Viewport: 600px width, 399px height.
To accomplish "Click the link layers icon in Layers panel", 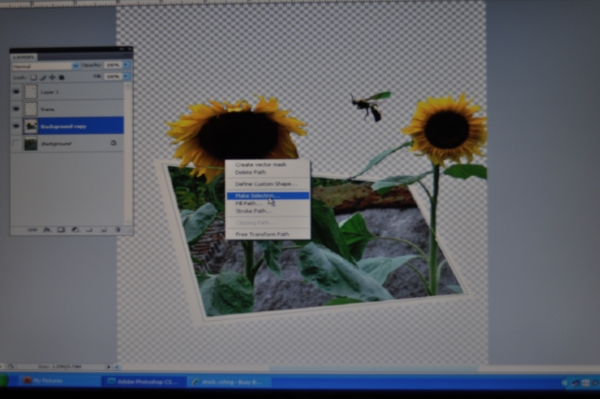I will pyautogui.click(x=33, y=230).
